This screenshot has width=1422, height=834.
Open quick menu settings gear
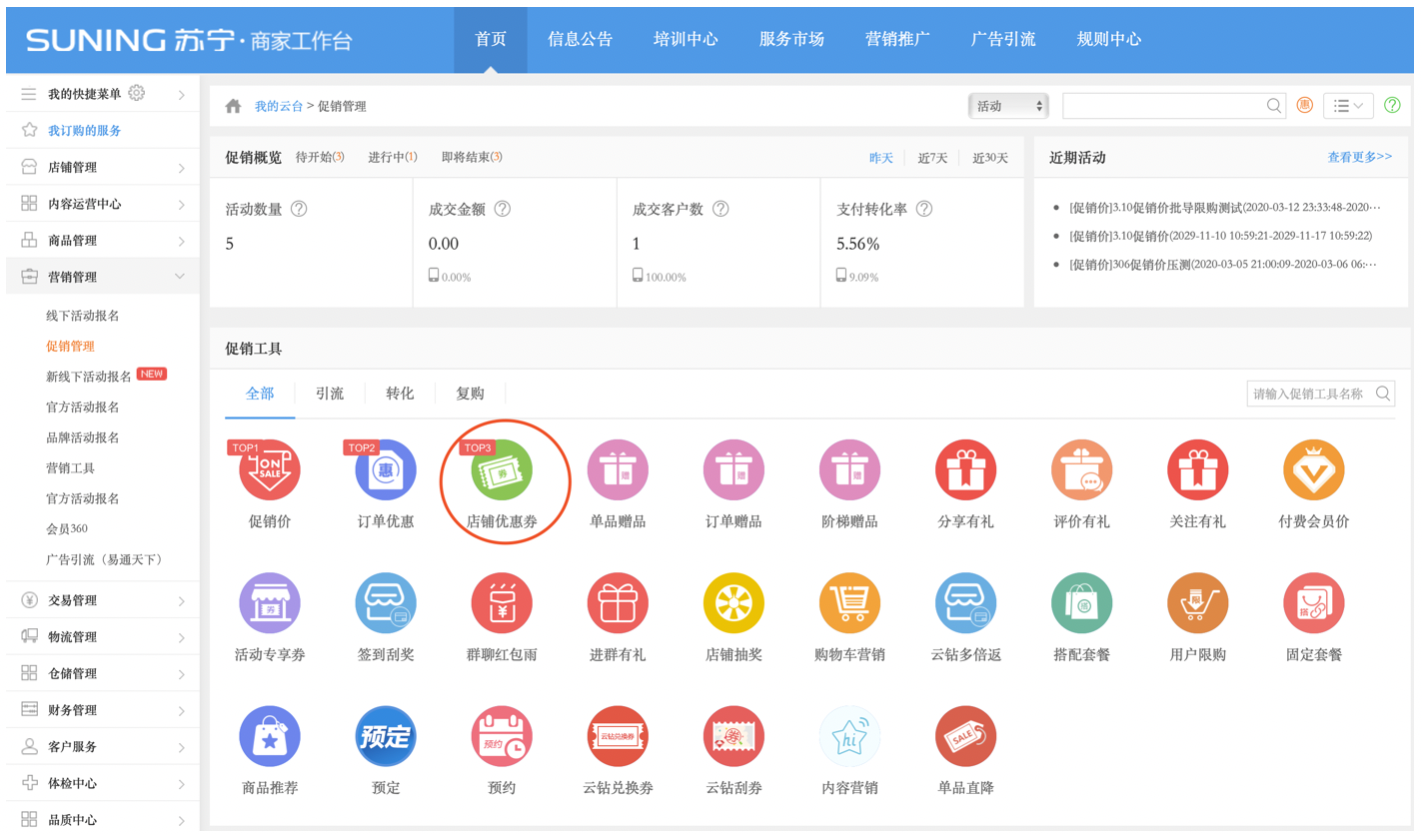tap(137, 93)
